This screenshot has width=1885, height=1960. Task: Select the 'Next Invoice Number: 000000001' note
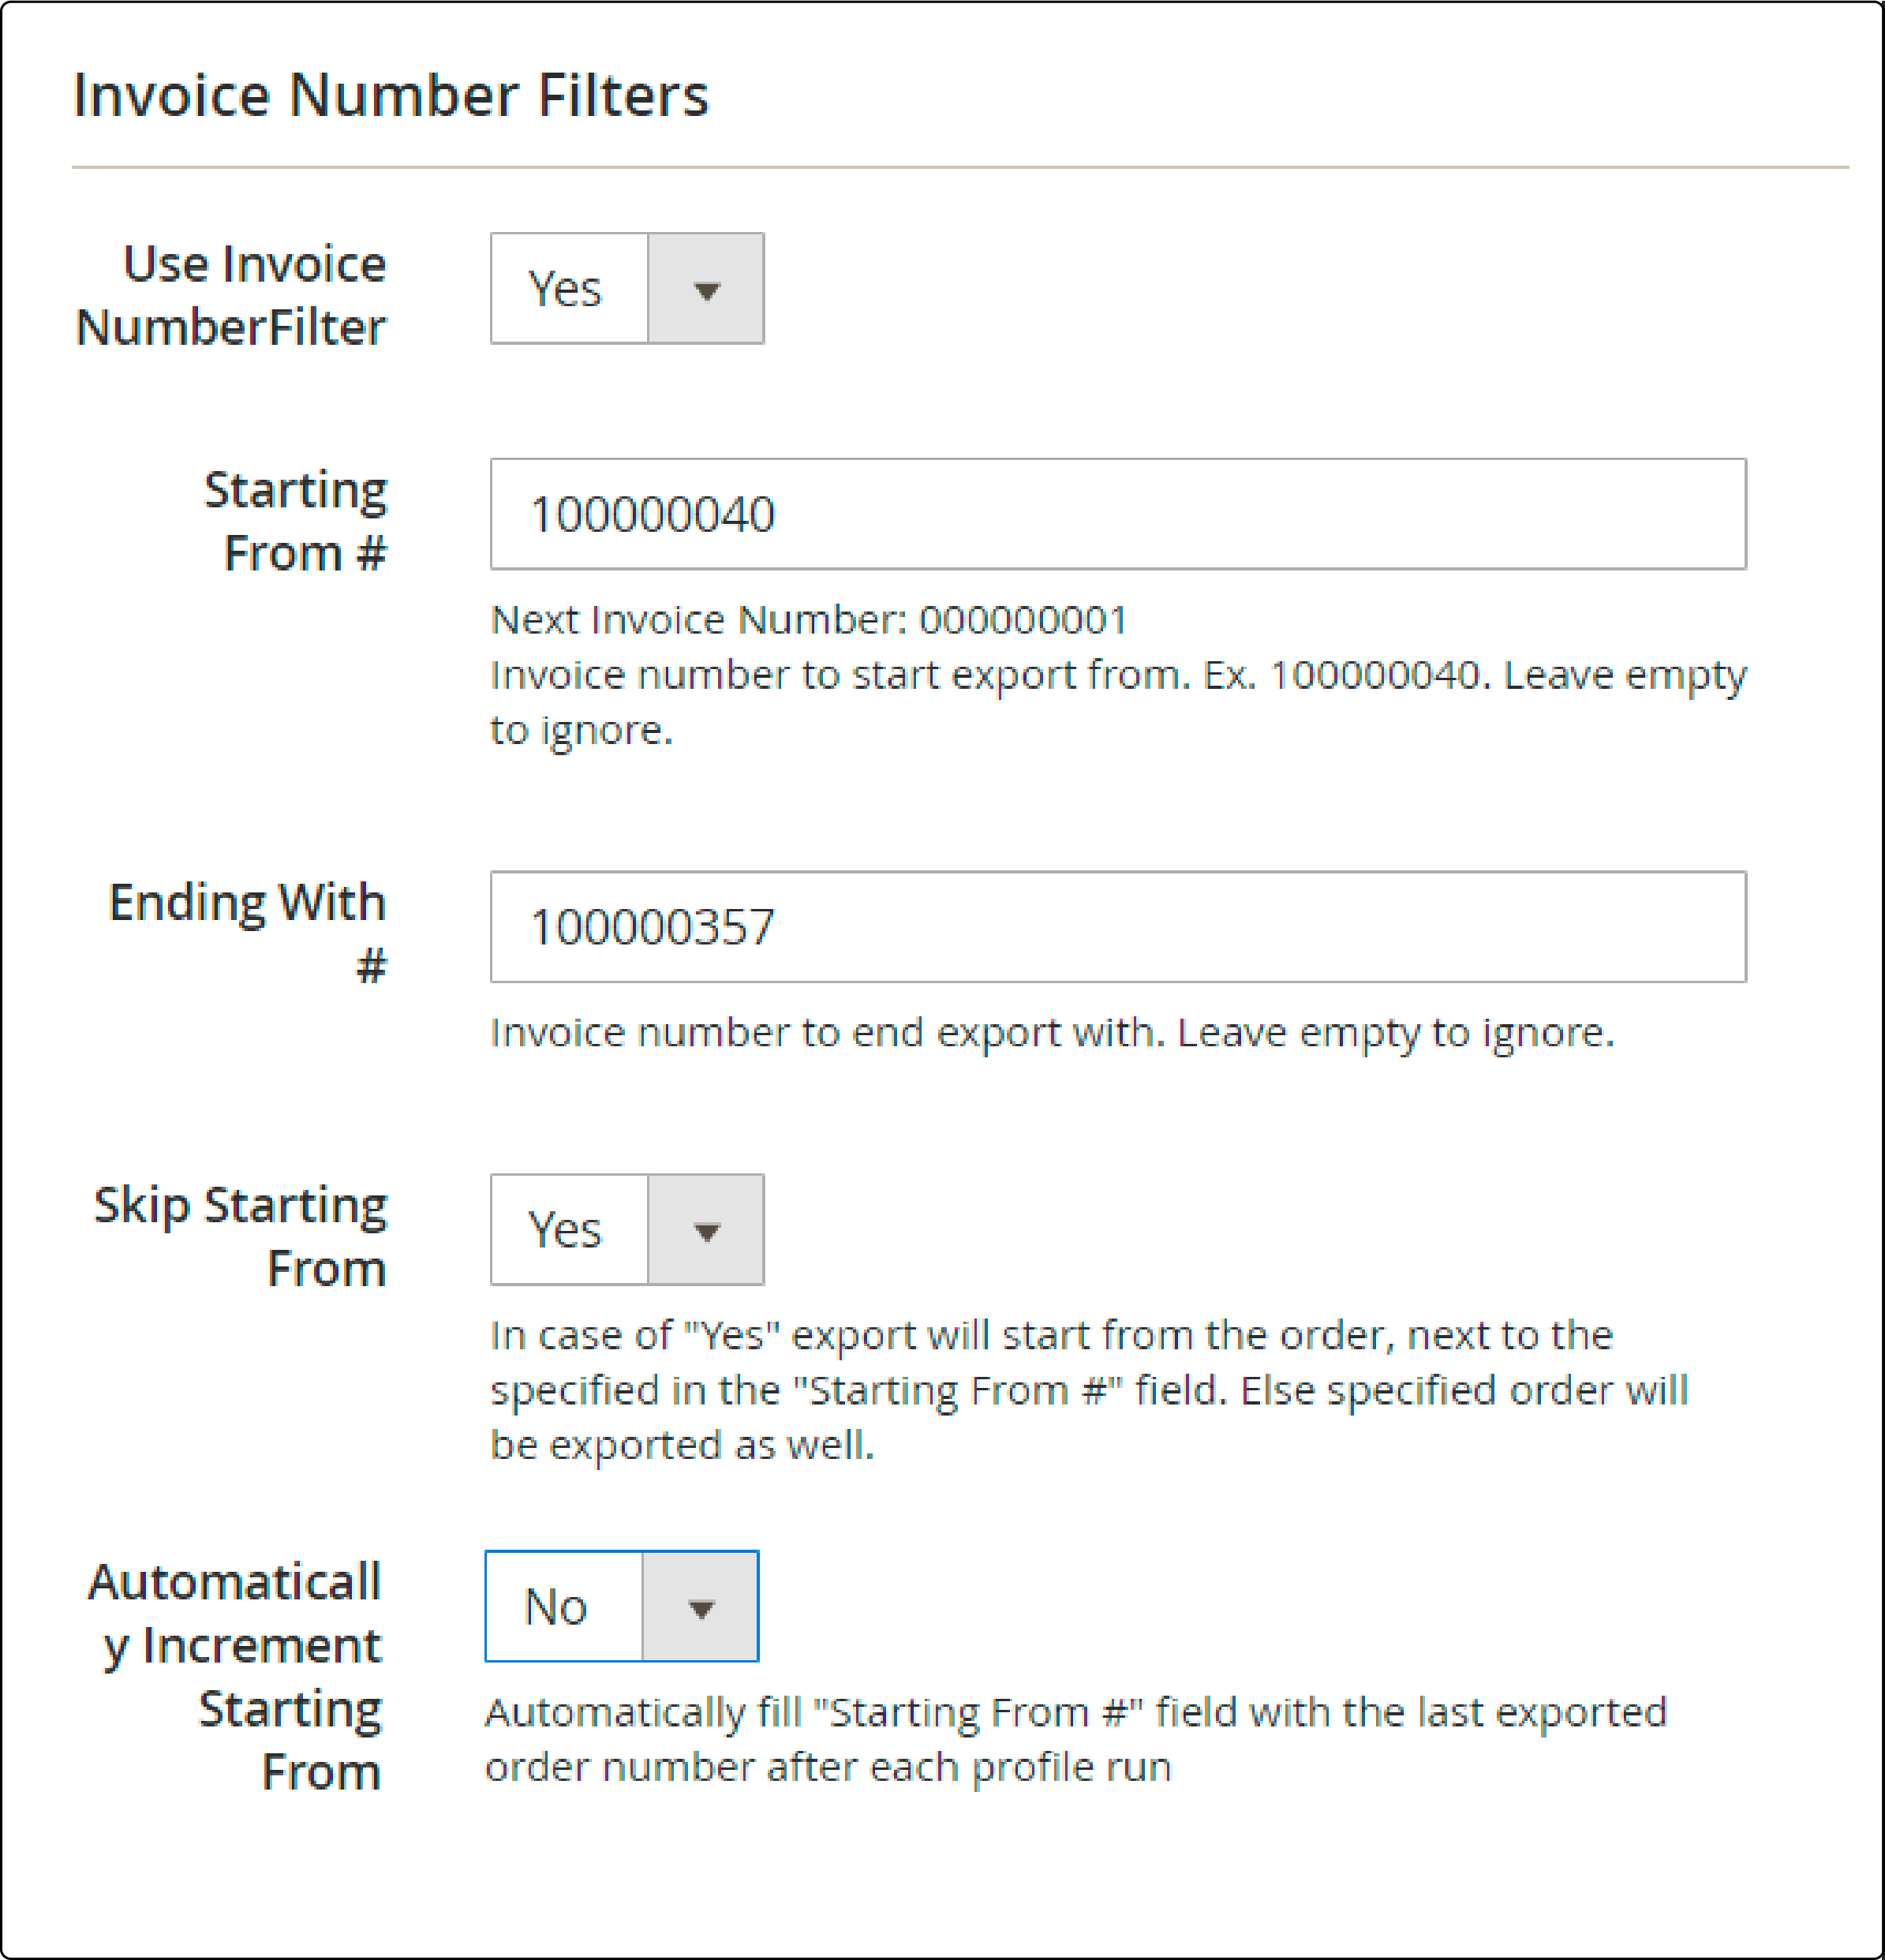pos(808,620)
